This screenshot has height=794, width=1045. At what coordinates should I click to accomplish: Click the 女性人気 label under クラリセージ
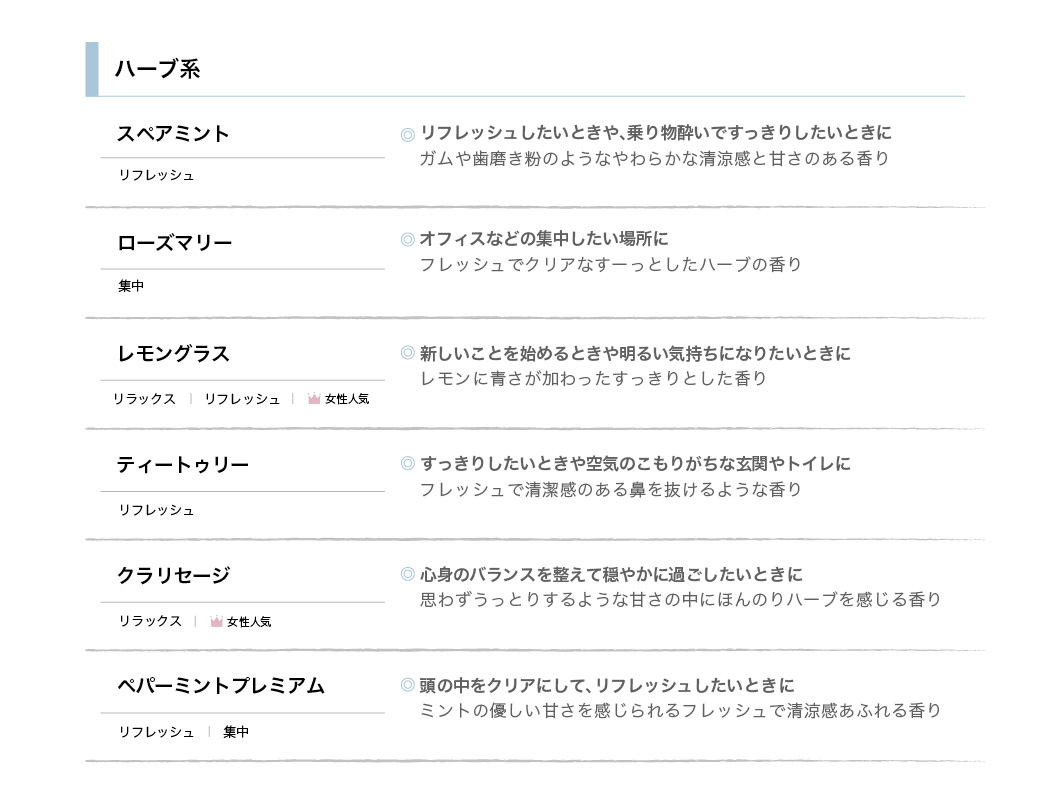(249, 621)
